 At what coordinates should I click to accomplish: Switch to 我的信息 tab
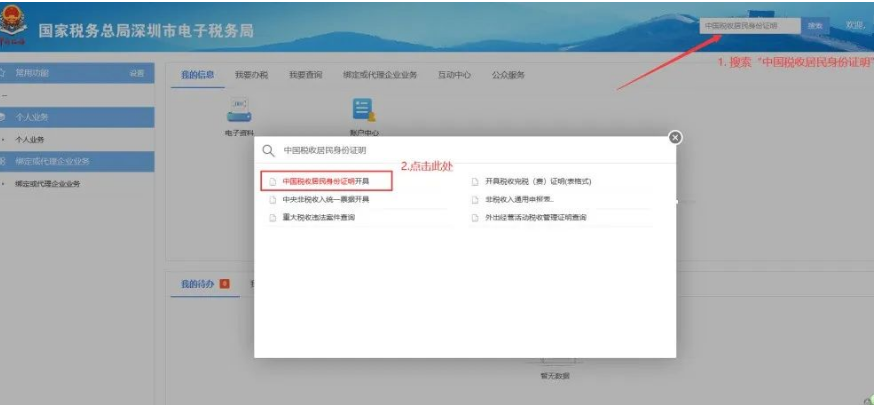197,75
